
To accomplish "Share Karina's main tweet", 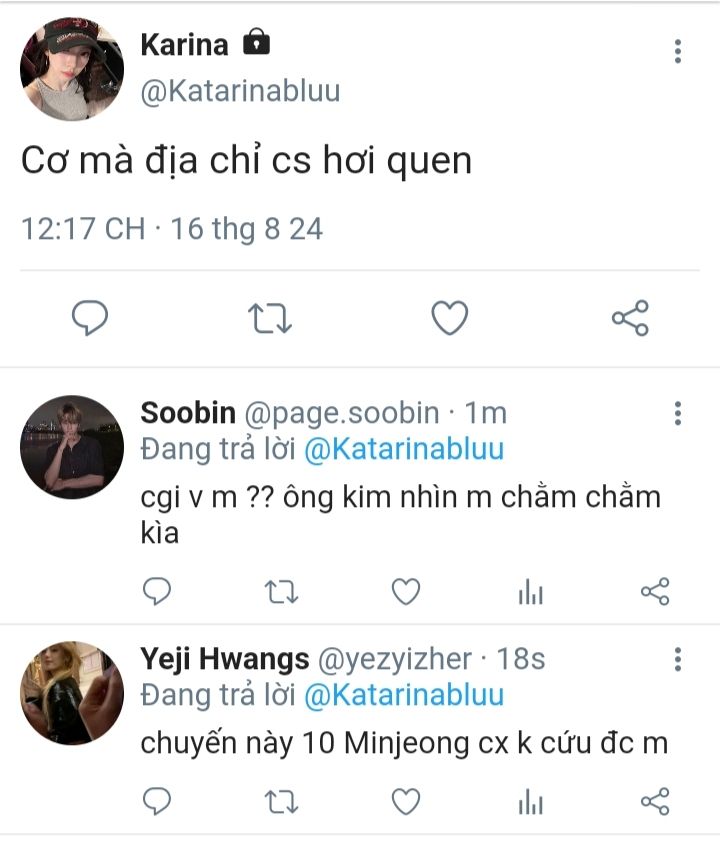I will [630, 318].
